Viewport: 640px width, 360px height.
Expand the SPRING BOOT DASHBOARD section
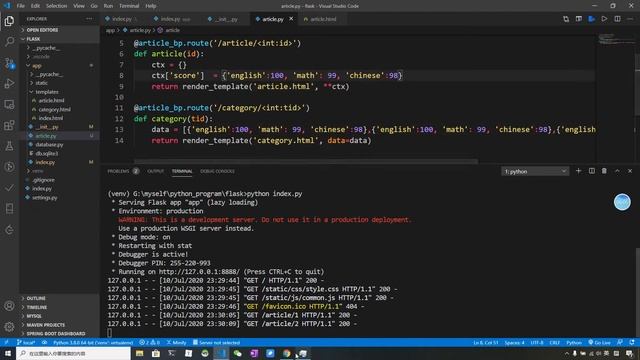point(59,333)
